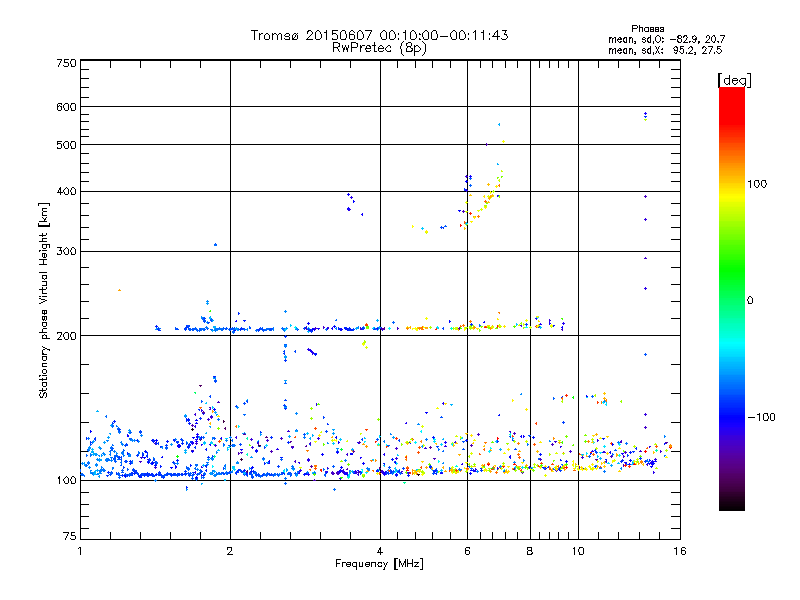Click the x-axis tick label "6"
This screenshot has height=600, width=800.
tap(467, 551)
